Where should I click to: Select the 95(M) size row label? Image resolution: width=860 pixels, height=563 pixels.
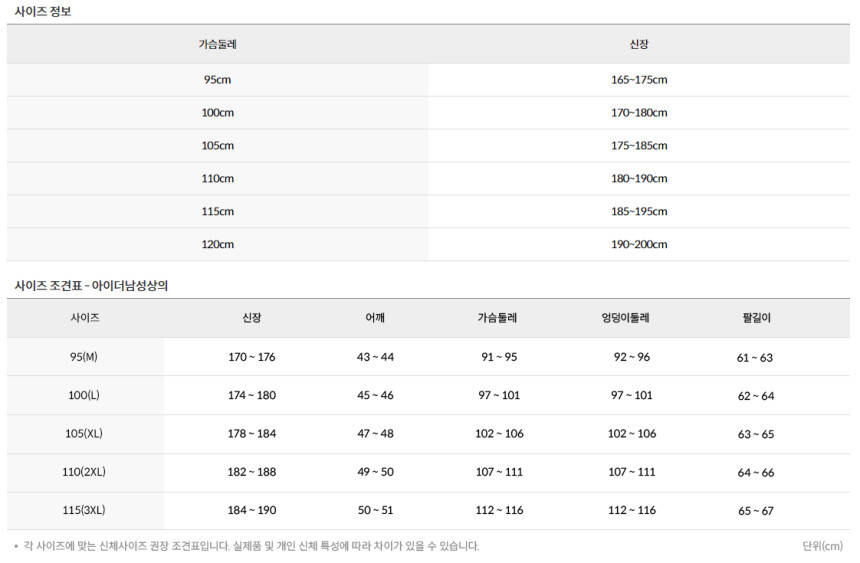tap(84, 357)
